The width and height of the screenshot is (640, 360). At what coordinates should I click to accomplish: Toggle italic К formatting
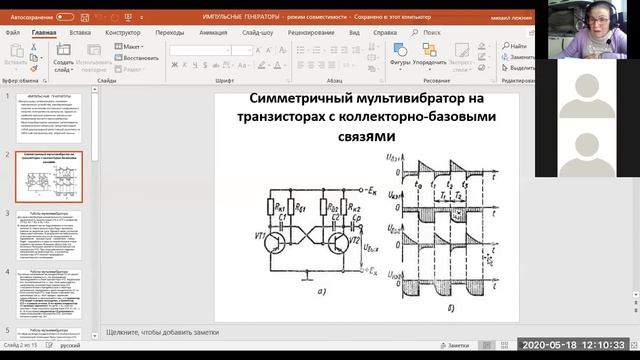(185, 65)
